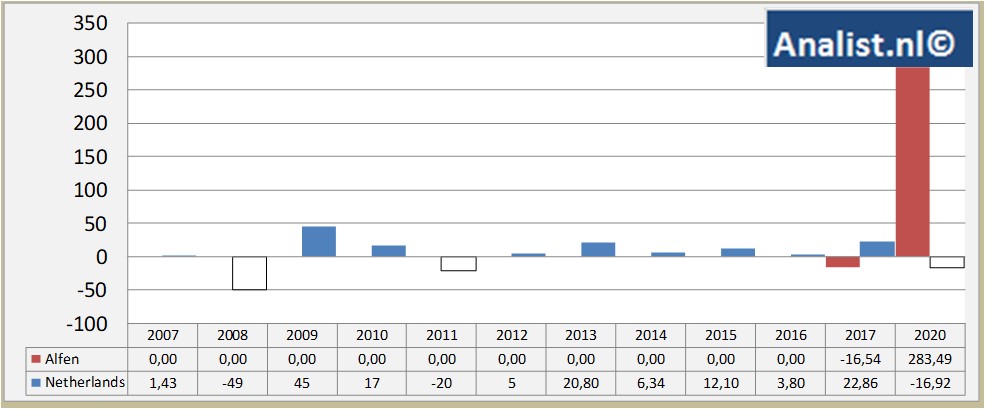This screenshot has height=409, width=985.
Task: Select the -49 Netherlands value cell
Action: [x=232, y=382]
